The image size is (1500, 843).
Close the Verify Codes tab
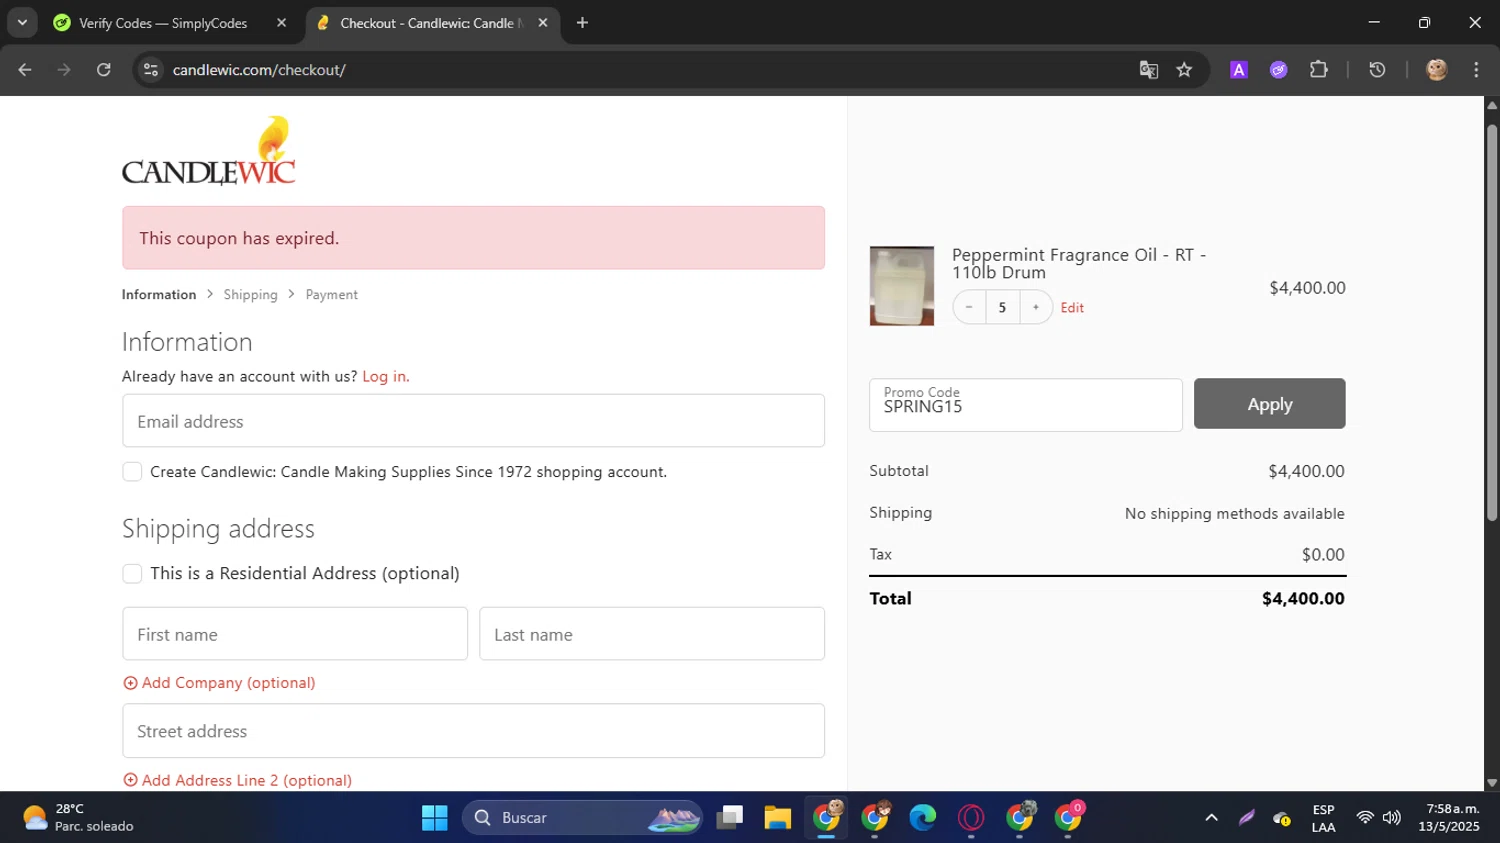(281, 23)
